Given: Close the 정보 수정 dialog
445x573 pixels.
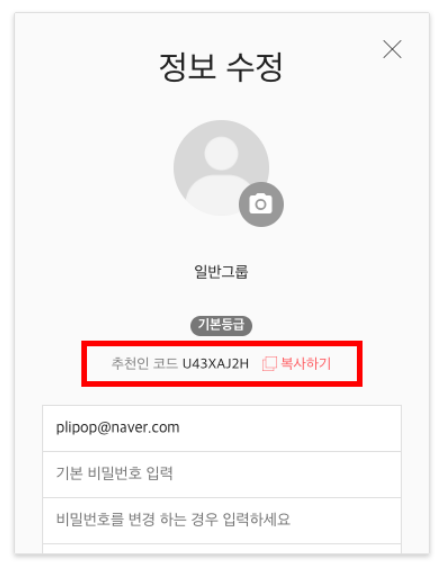Looking at the screenshot, I should (392, 49).
